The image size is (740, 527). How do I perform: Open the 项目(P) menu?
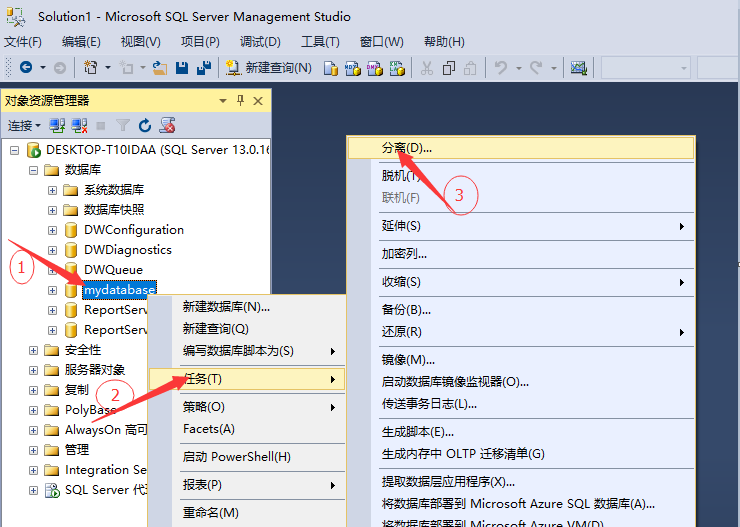[x=200, y=42]
